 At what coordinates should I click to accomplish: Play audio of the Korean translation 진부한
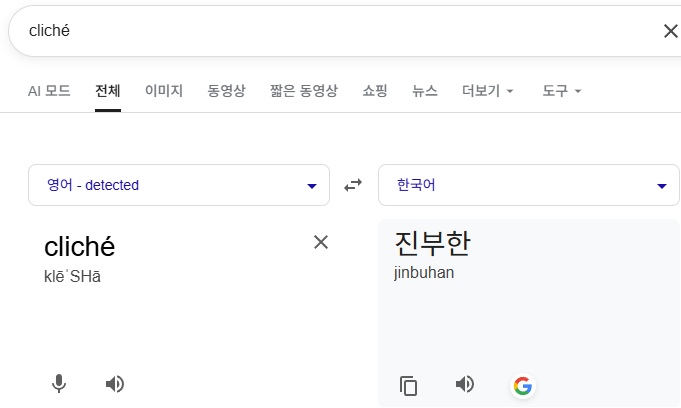tap(464, 384)
